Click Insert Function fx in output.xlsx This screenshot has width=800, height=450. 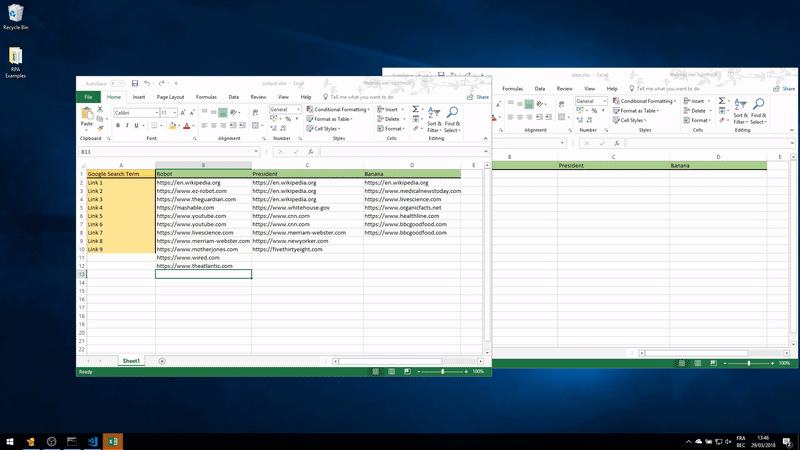pos(310,152)
